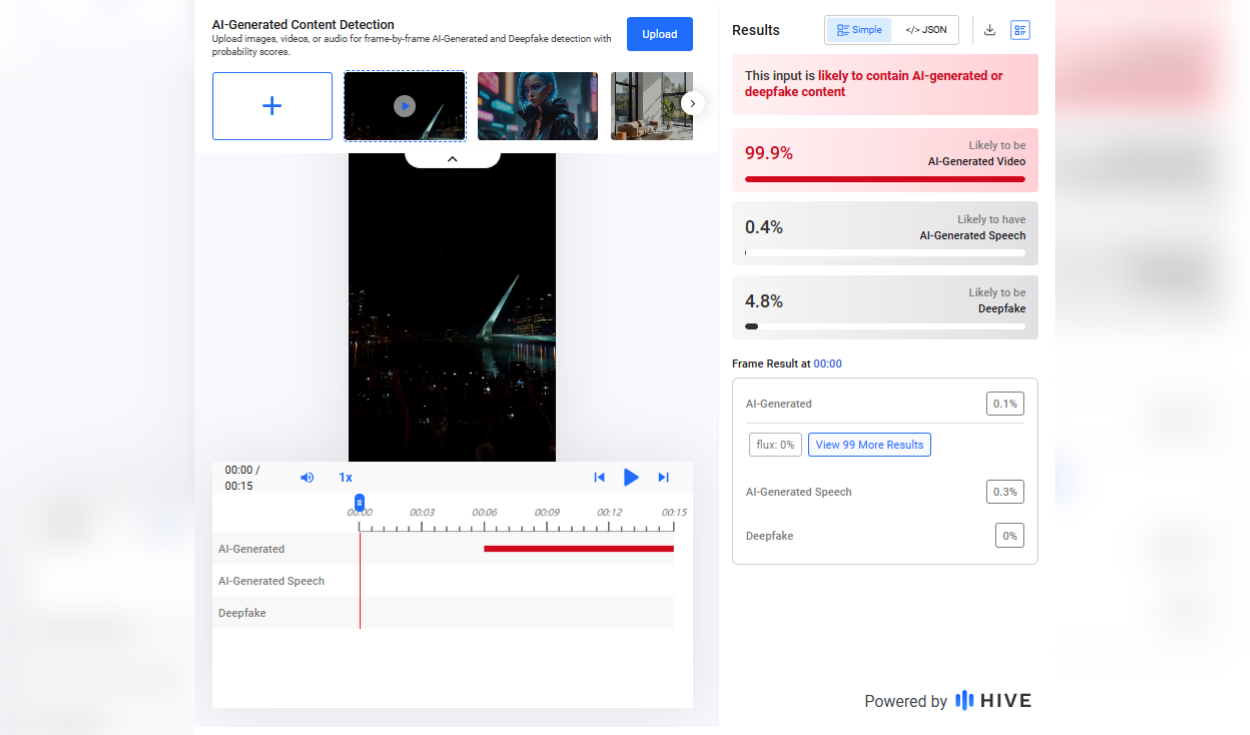Collapse the thumbnail strip with chevron
This screenshot has width=1250, height=735.
pyautogui.click(x=452, y=159)
